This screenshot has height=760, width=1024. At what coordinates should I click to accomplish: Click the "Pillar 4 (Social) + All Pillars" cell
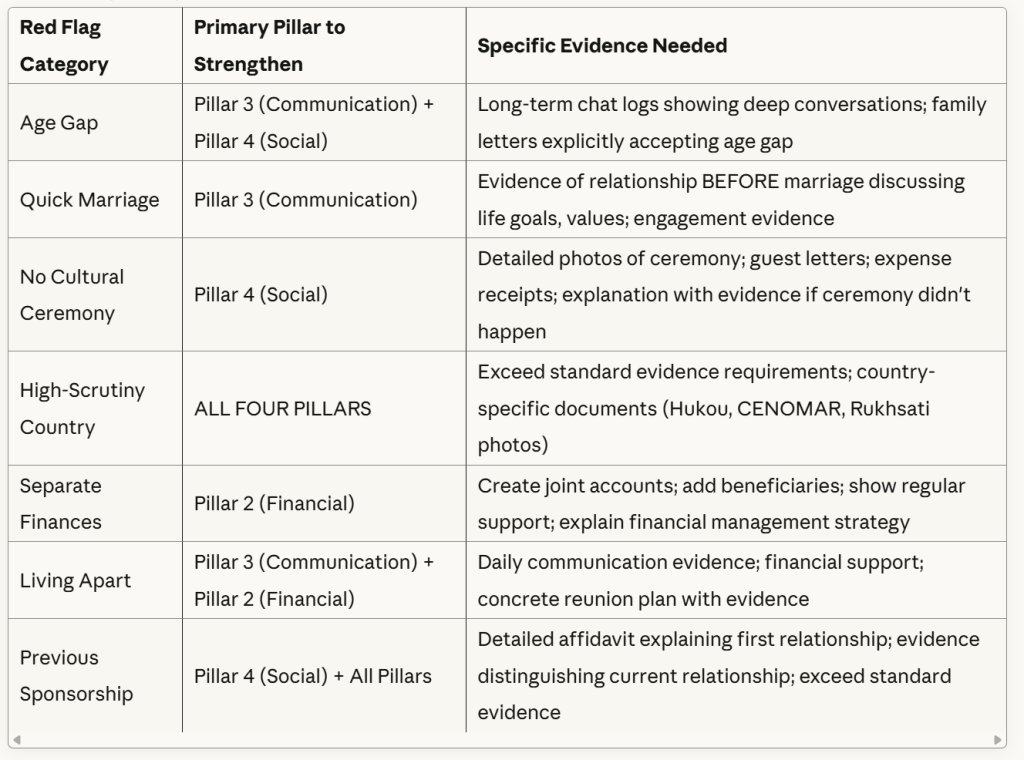click(x=312, y=676)
